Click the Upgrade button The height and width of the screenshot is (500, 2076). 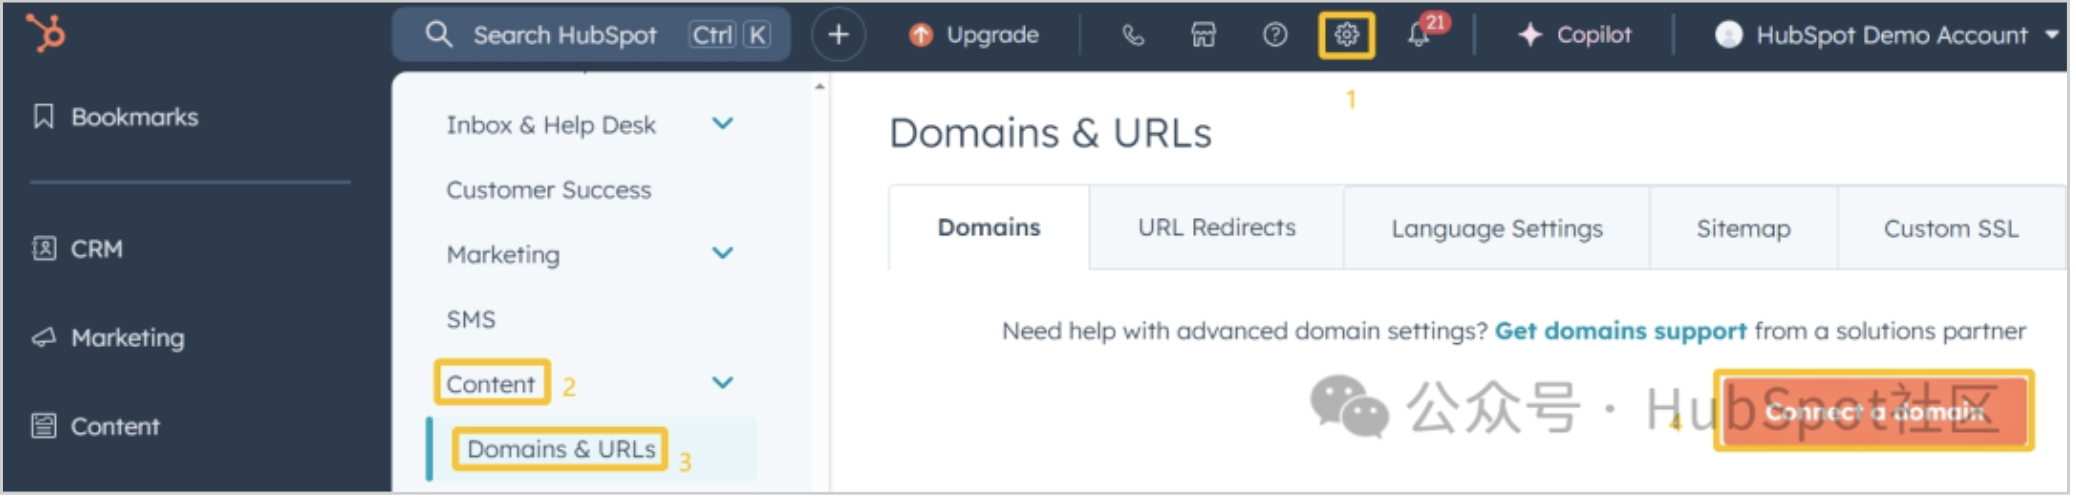coord(974,35)
